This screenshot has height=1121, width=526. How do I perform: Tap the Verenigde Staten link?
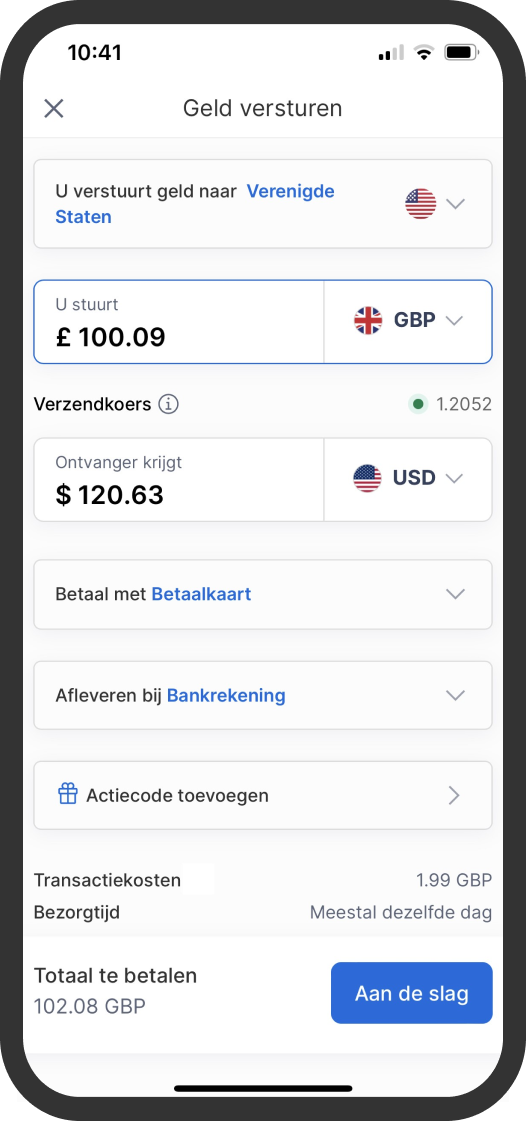click(195, 204)
